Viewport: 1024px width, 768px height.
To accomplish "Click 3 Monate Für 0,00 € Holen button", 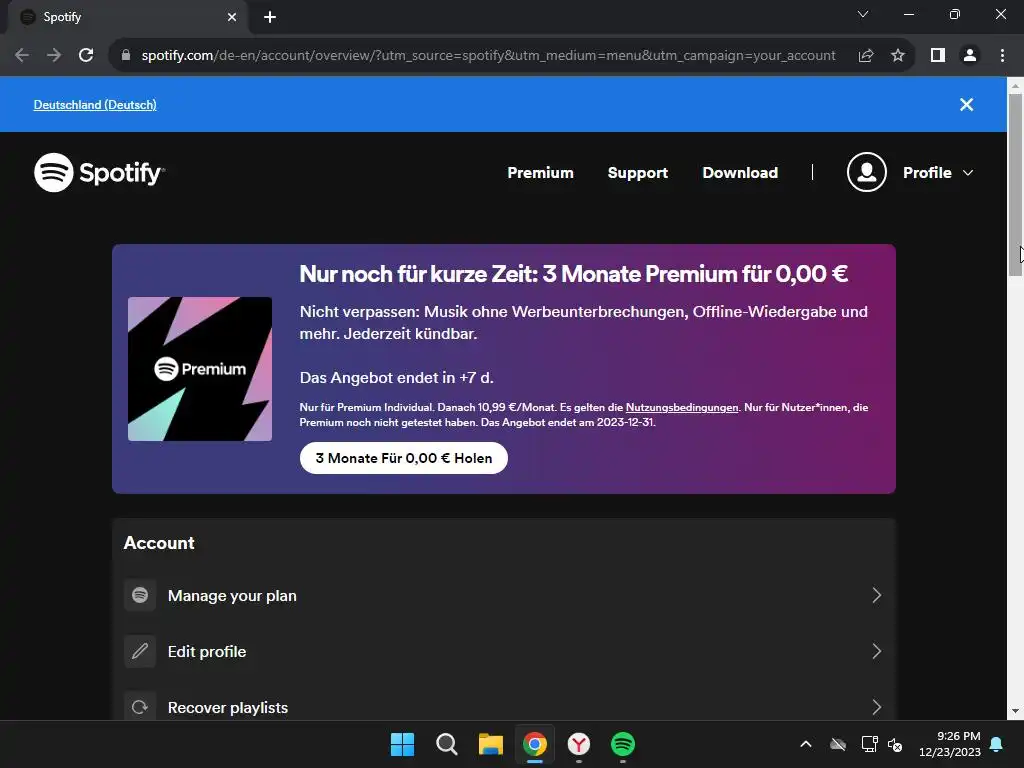I will click(x=404, y=458).
